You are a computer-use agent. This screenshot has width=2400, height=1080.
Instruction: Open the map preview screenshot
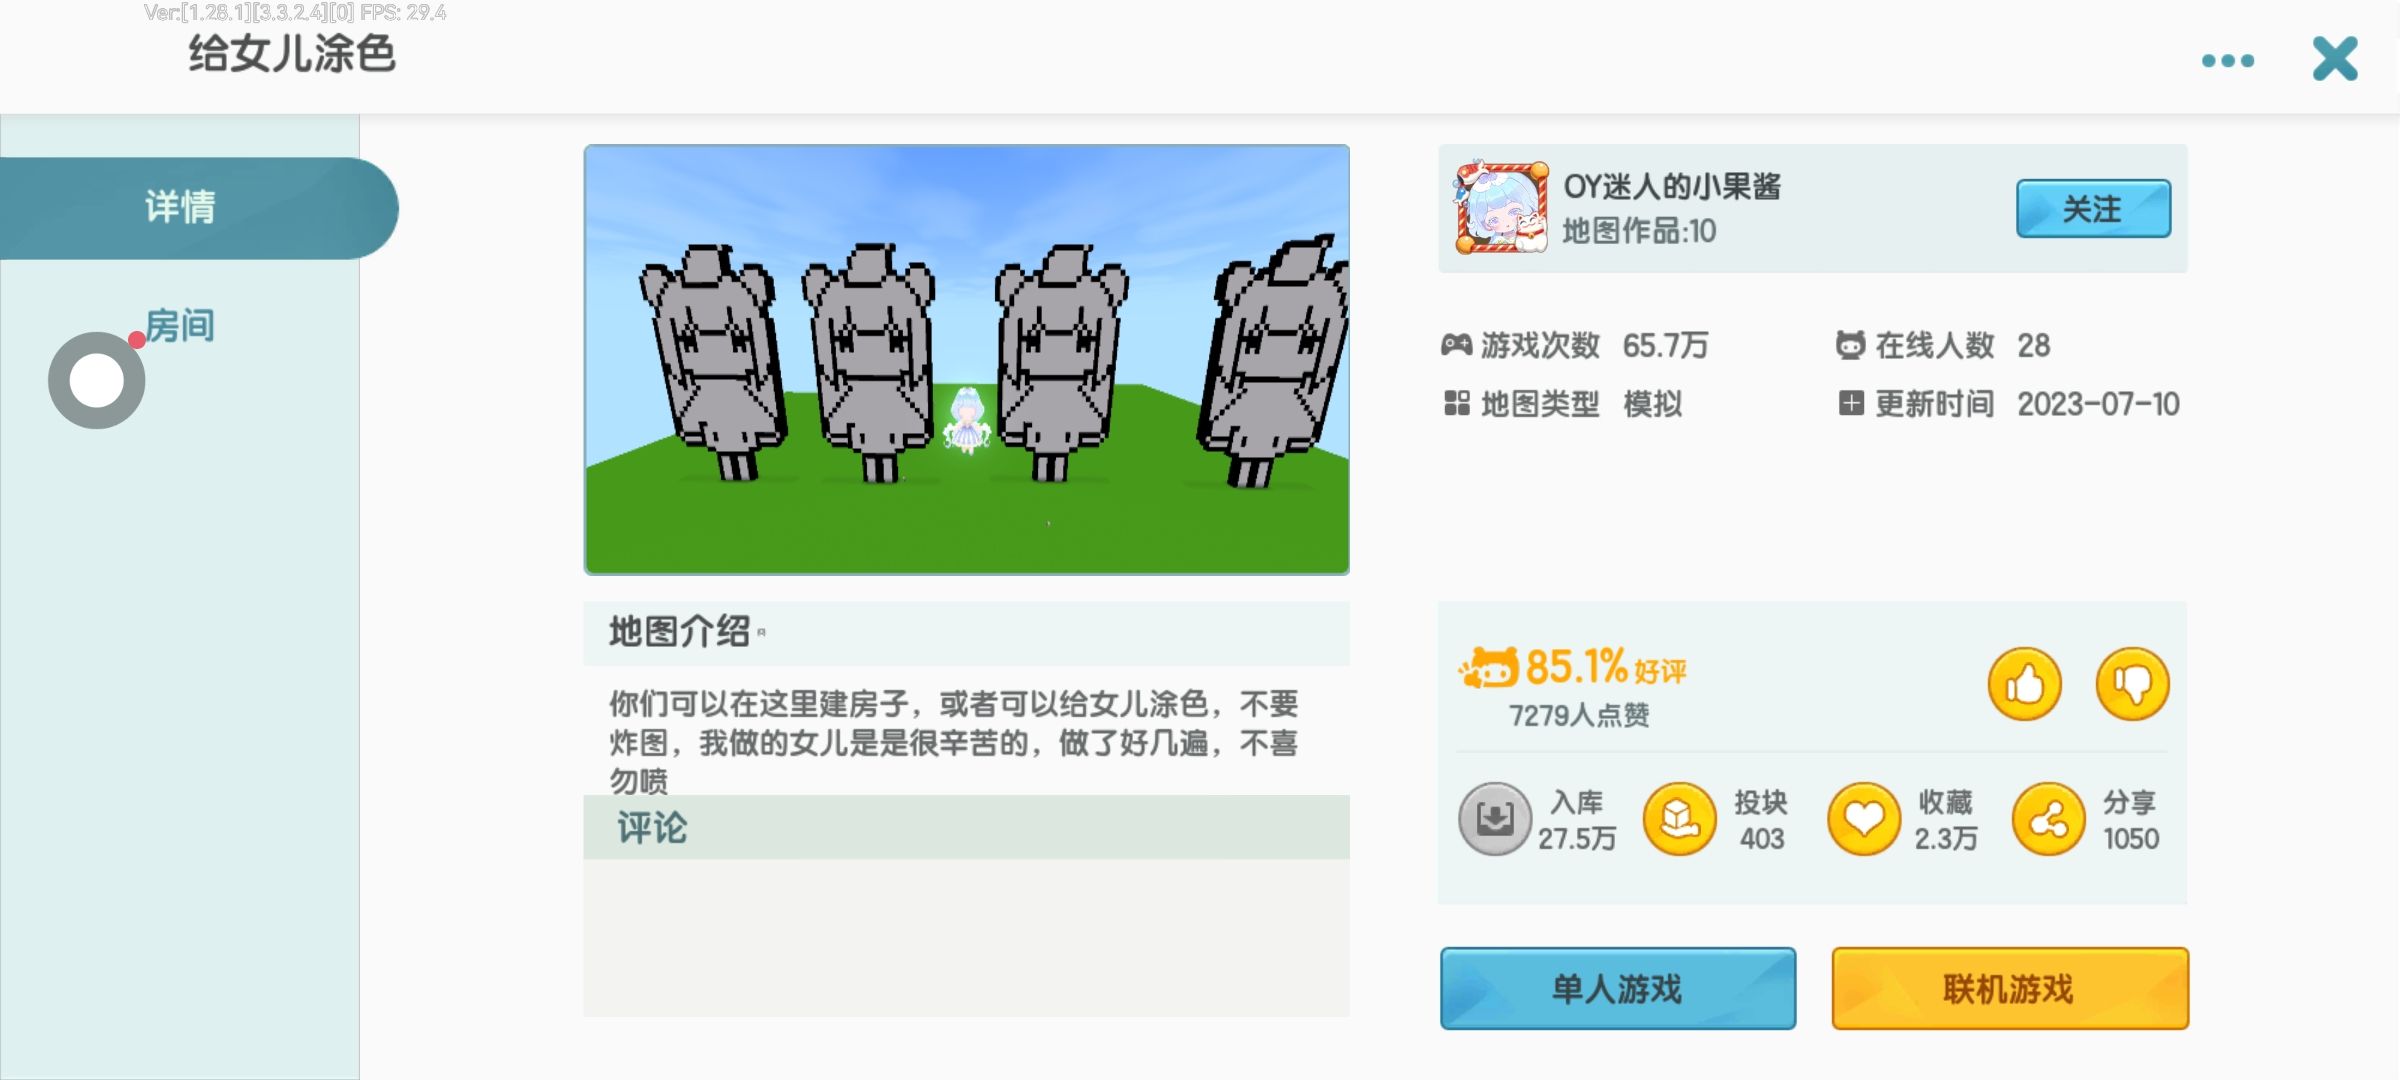click(x=966, y=360)
